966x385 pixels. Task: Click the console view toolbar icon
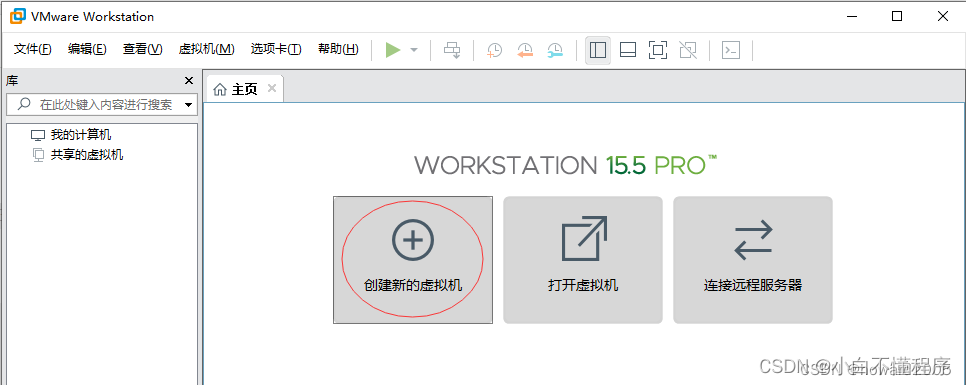(x=731, y=51)
